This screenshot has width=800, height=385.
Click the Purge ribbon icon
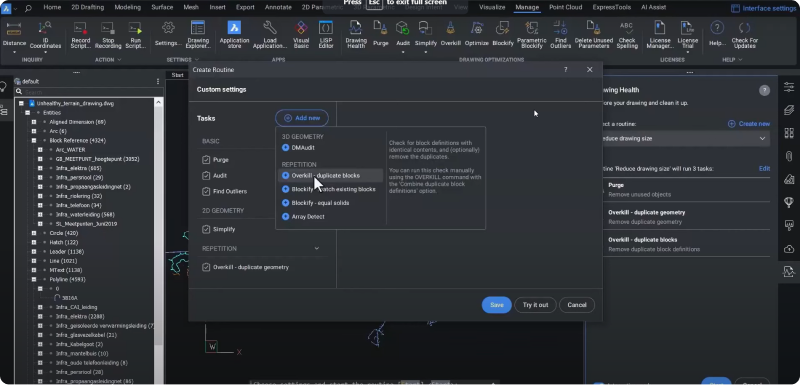(381, 34)
